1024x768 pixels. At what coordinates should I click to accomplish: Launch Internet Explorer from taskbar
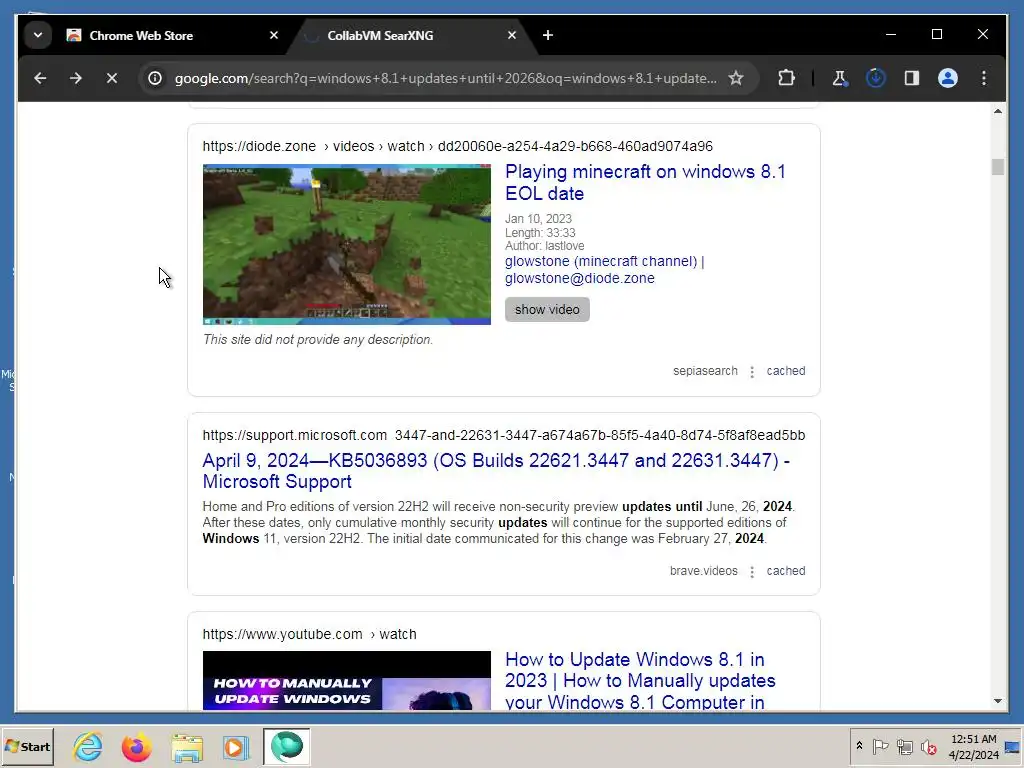click(x=88, y=746)
